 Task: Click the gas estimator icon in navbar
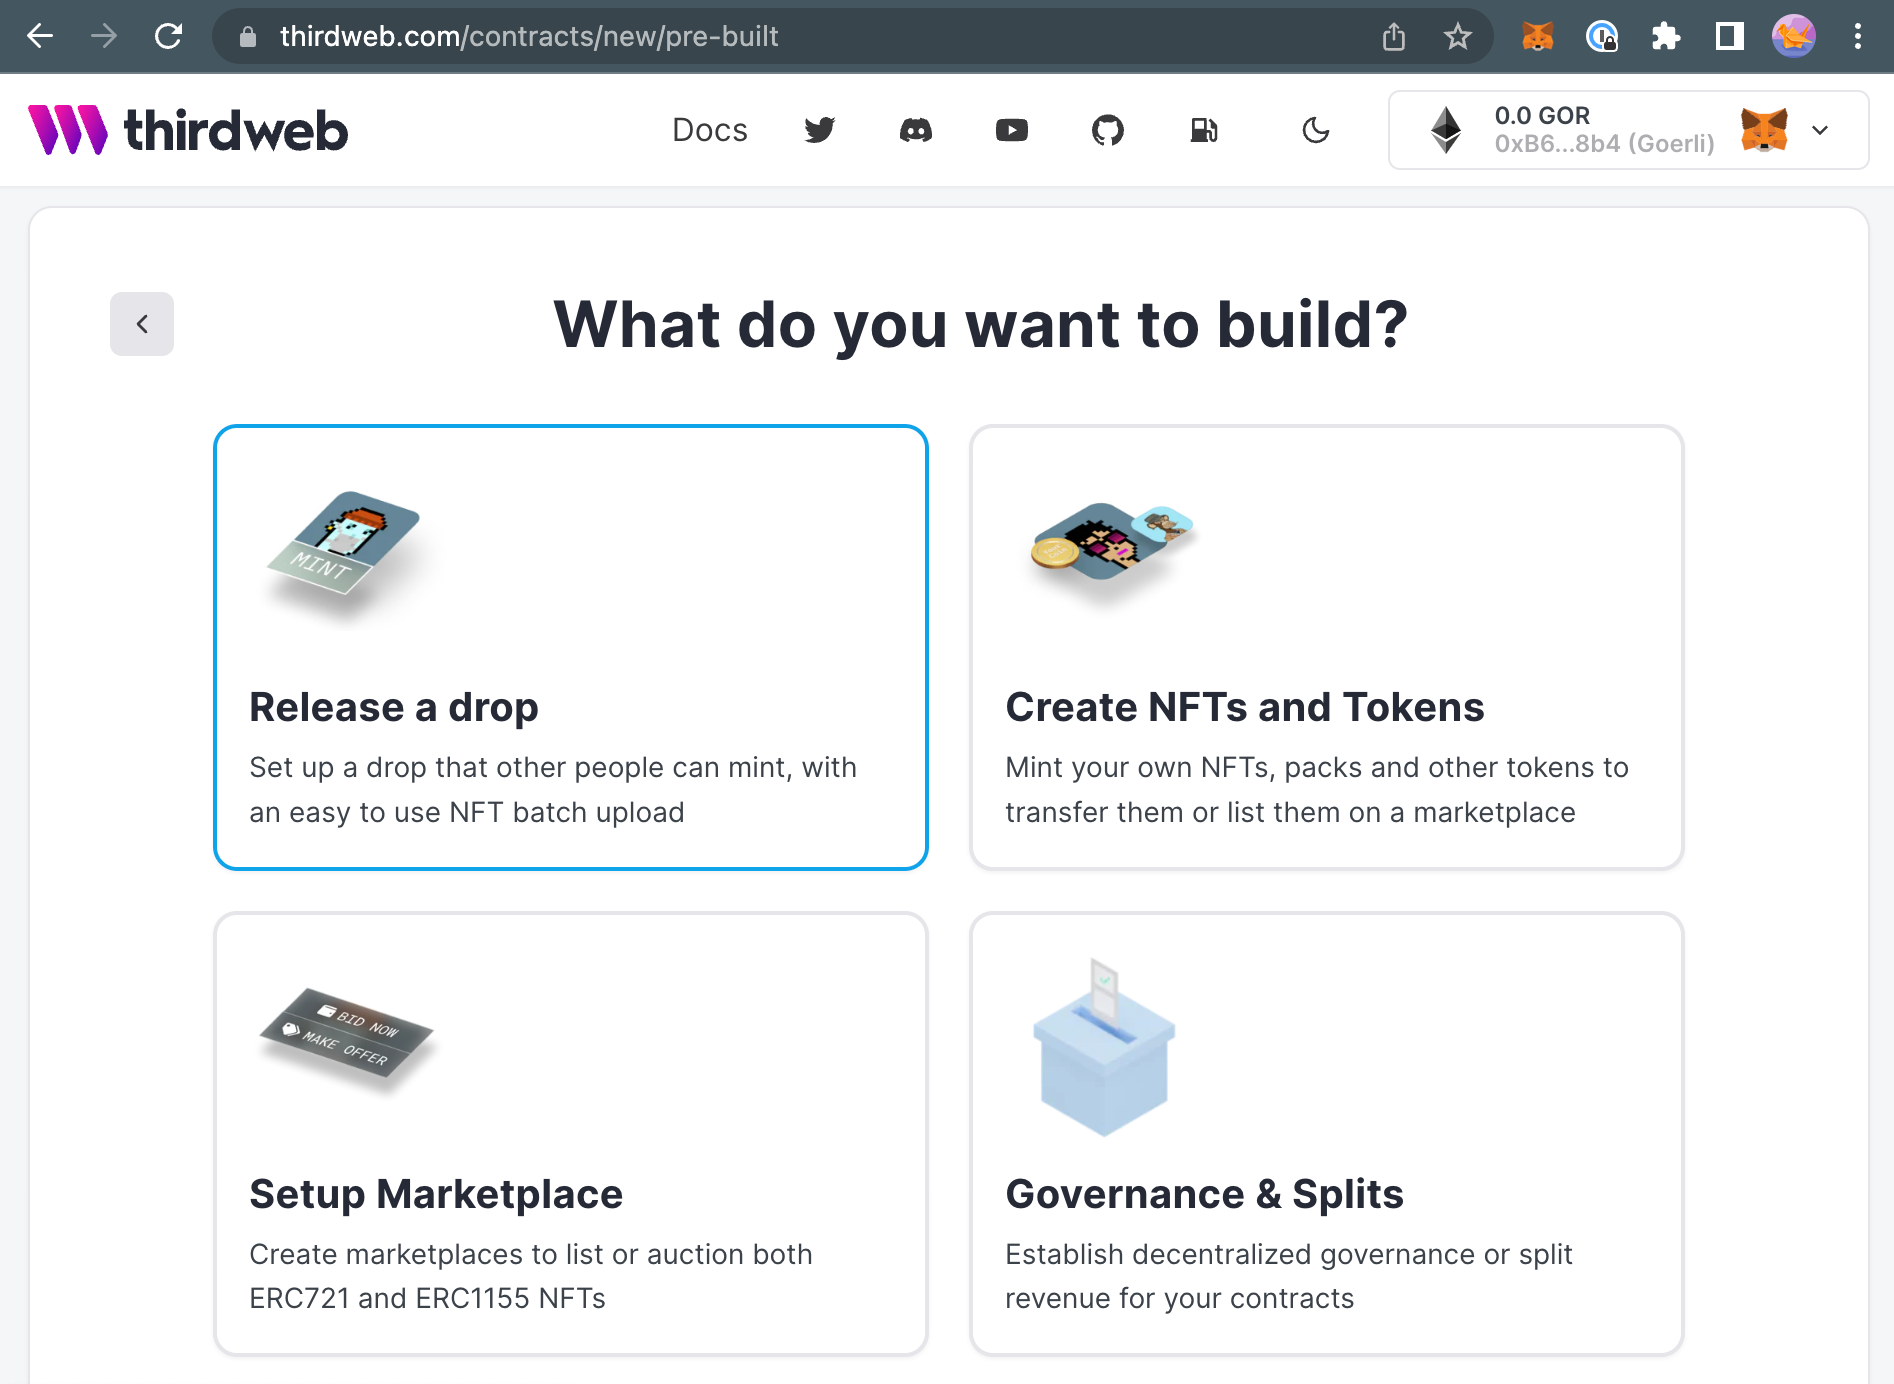[x=1205, y=130]
